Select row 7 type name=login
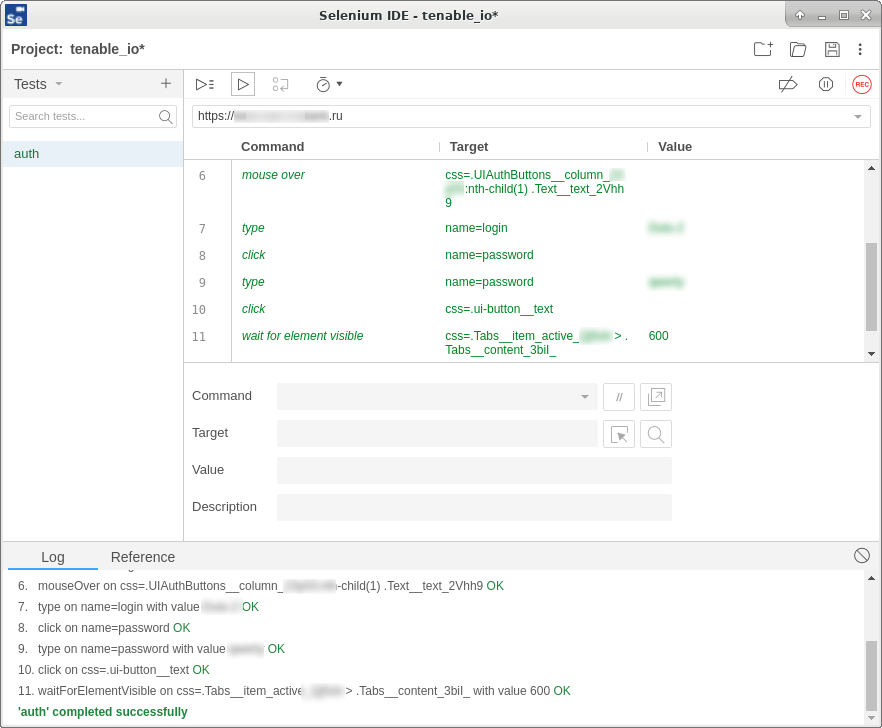The image size is (882, 728). 524,228
